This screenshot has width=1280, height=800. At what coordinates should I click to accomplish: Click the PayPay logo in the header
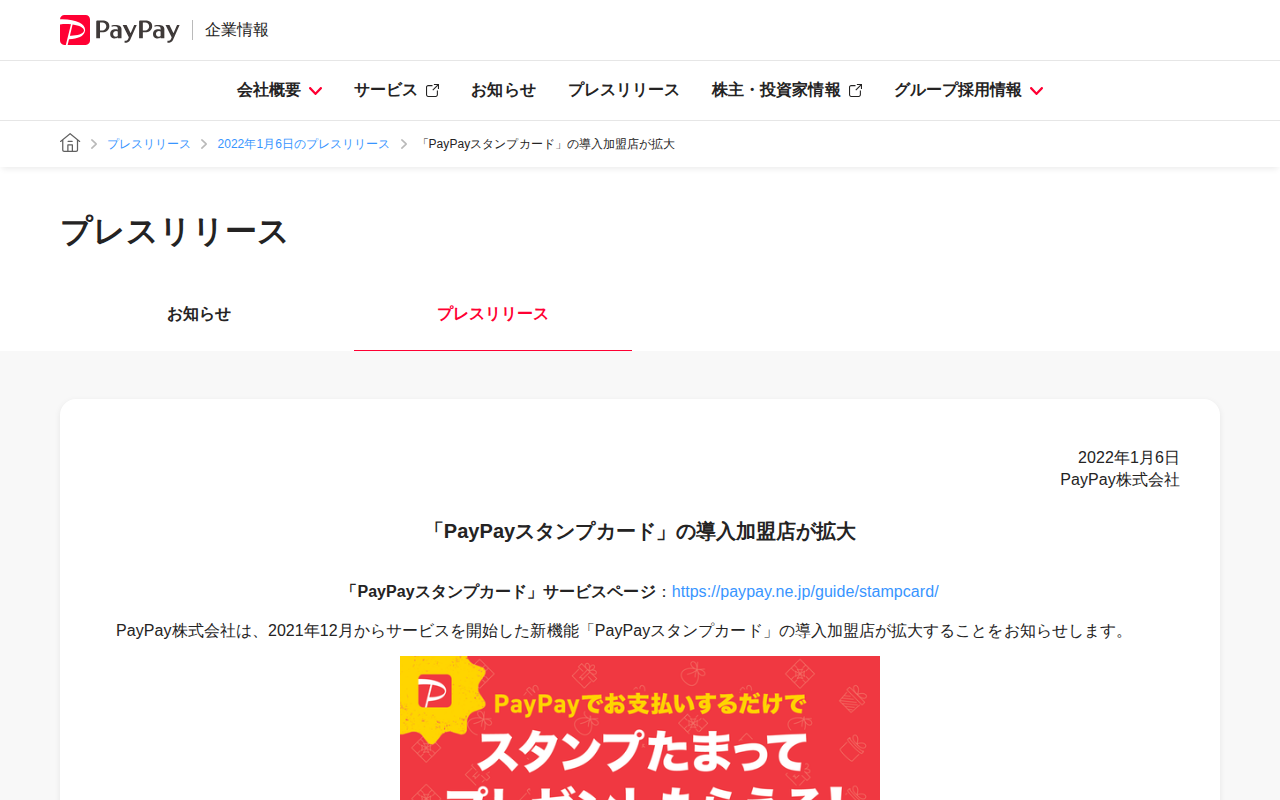(119, 30)
